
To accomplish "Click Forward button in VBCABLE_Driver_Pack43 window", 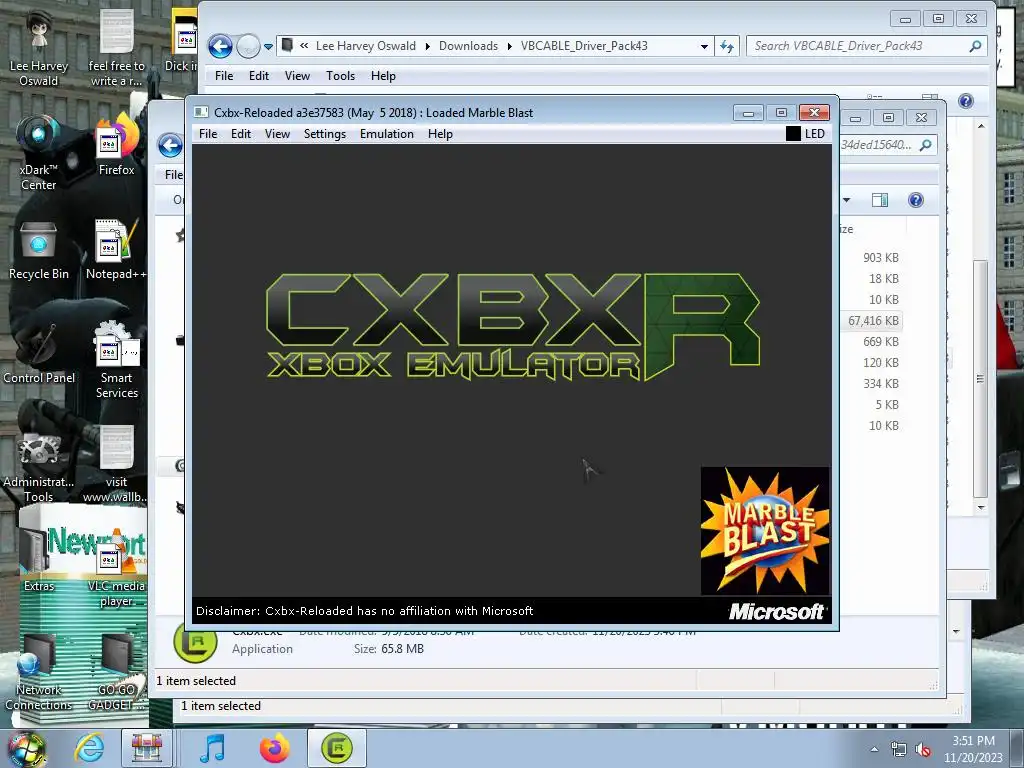I will 248,46.
